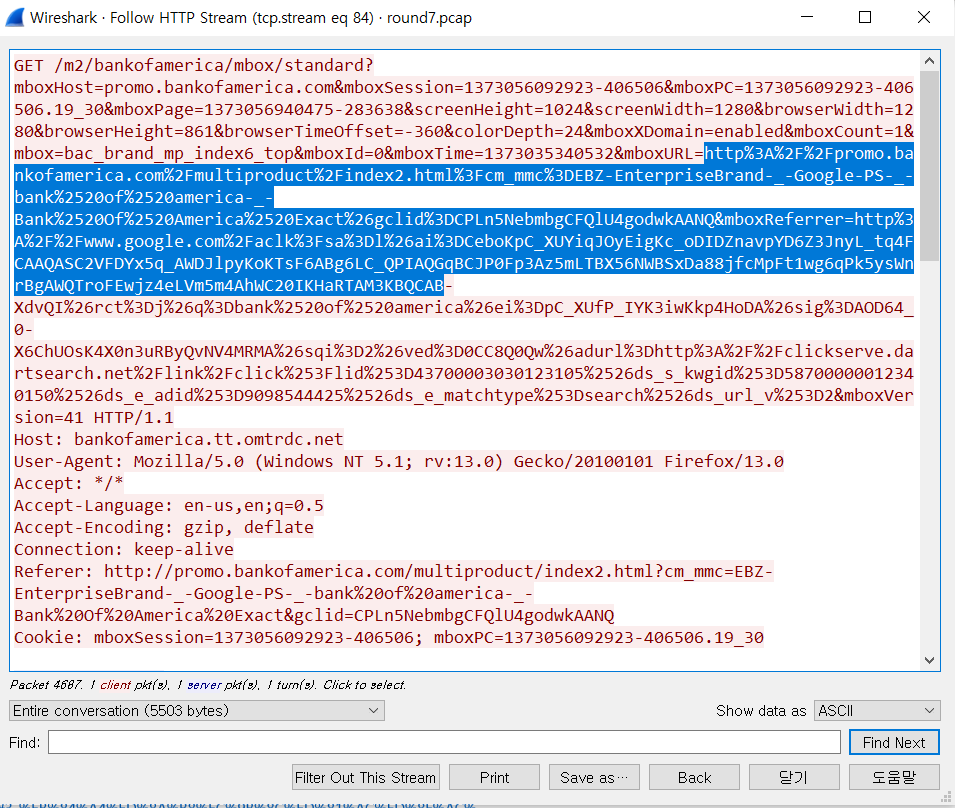Click the 도움말 (Help) button
The height and width of the screenshot is (808, 955).
[894, 778]
